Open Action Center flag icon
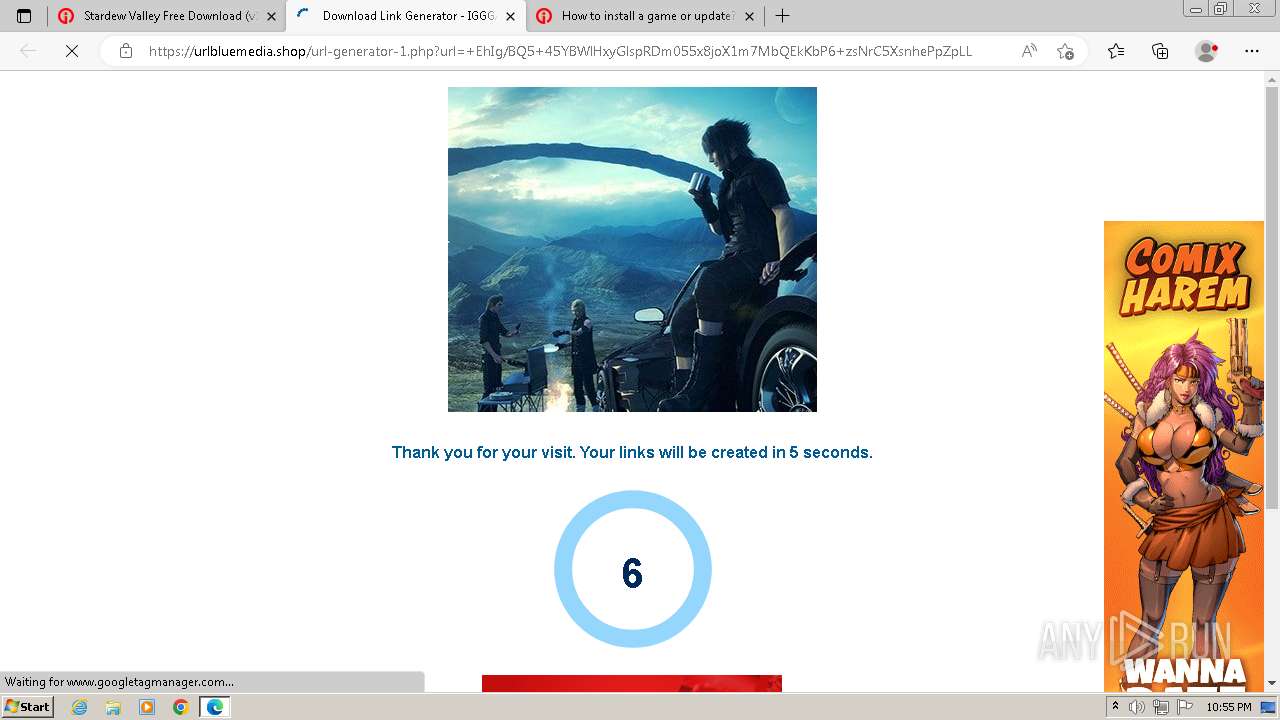The height and width of the screenshot is (720, 1280). tap(1184, 707)
